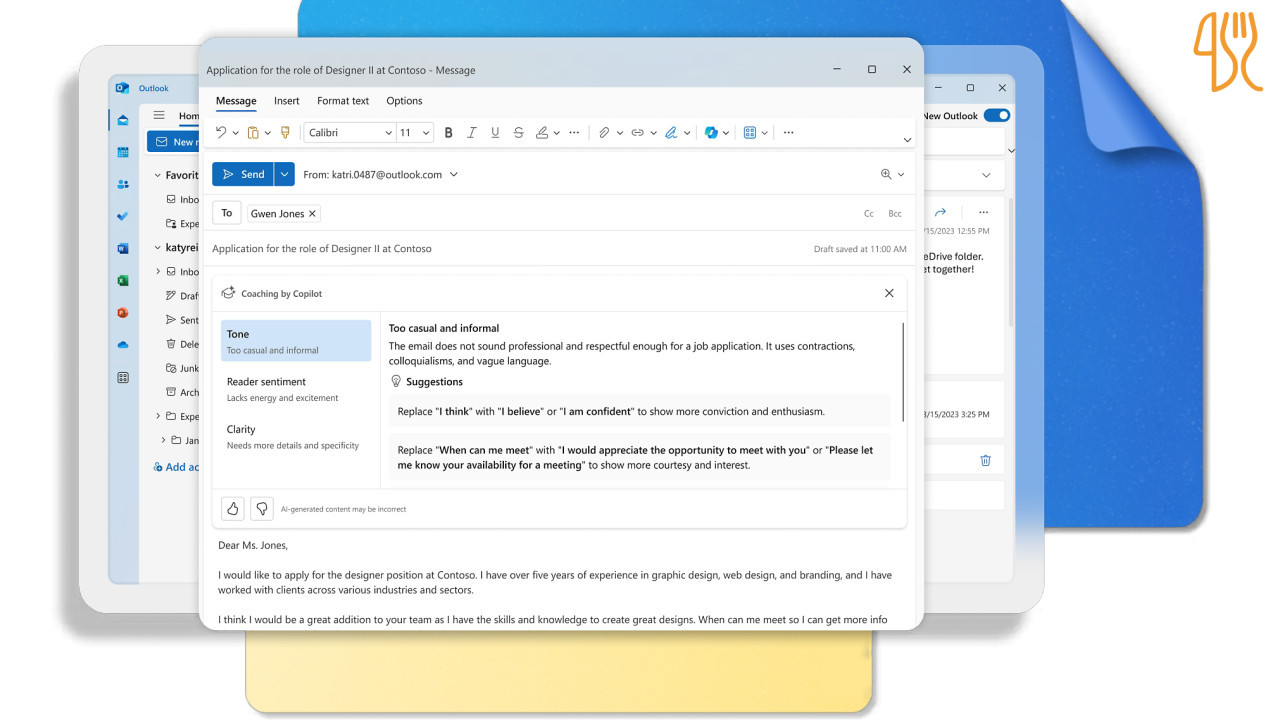Viewport: 1280px width, 720px height.
Task: Show the Bcc field
Action: tap(895, 214)
